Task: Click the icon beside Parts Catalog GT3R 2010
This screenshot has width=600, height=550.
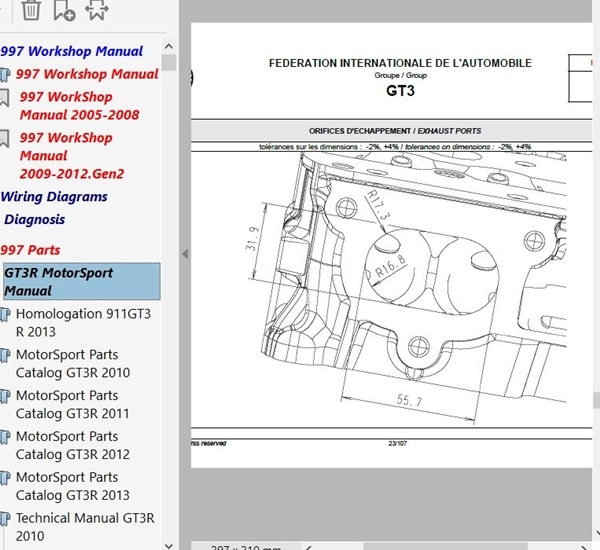Action: click(5, 356)
